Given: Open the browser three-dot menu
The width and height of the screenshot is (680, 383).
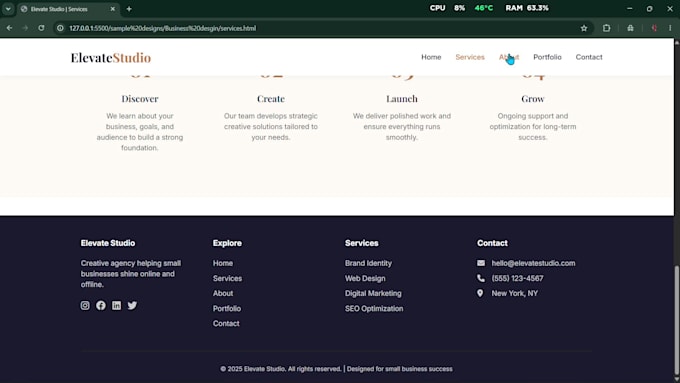Looking at the screenshot, I should click(x=670, y=28).
